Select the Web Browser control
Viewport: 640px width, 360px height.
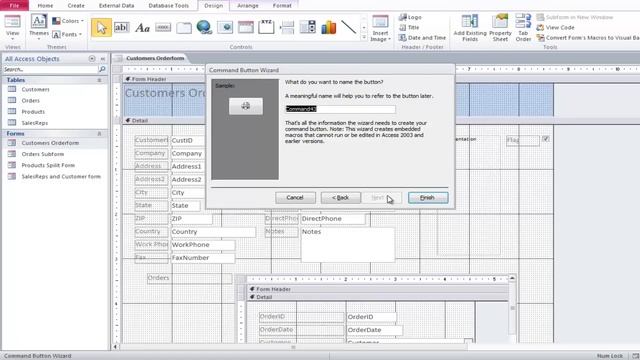(x=225, y=27)
